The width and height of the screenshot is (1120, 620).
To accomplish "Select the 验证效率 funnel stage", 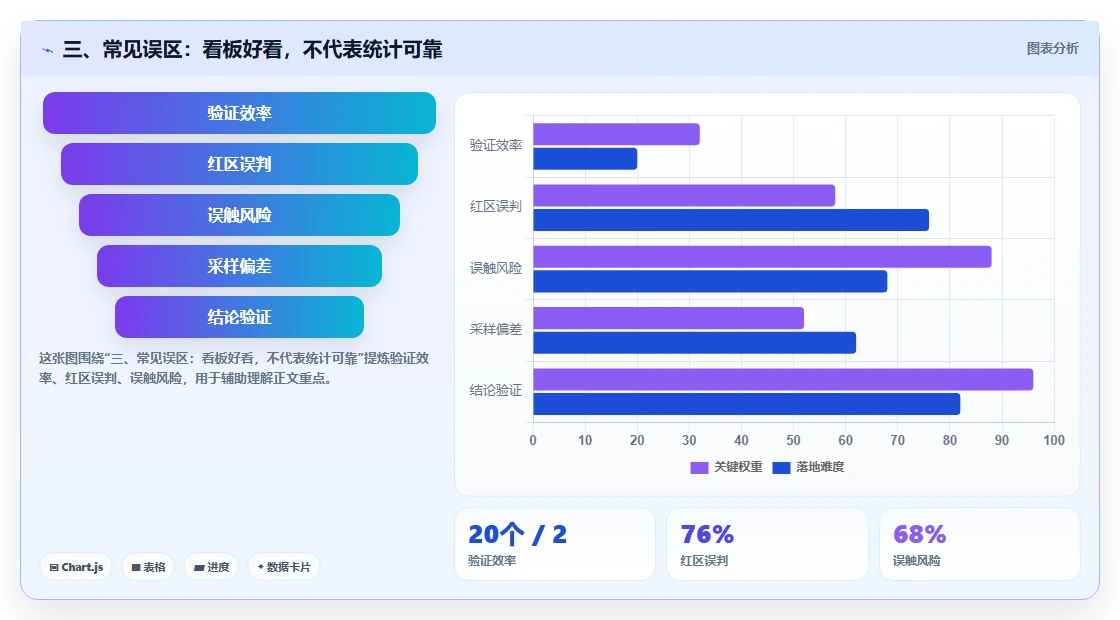I will (x=239, y=113).
